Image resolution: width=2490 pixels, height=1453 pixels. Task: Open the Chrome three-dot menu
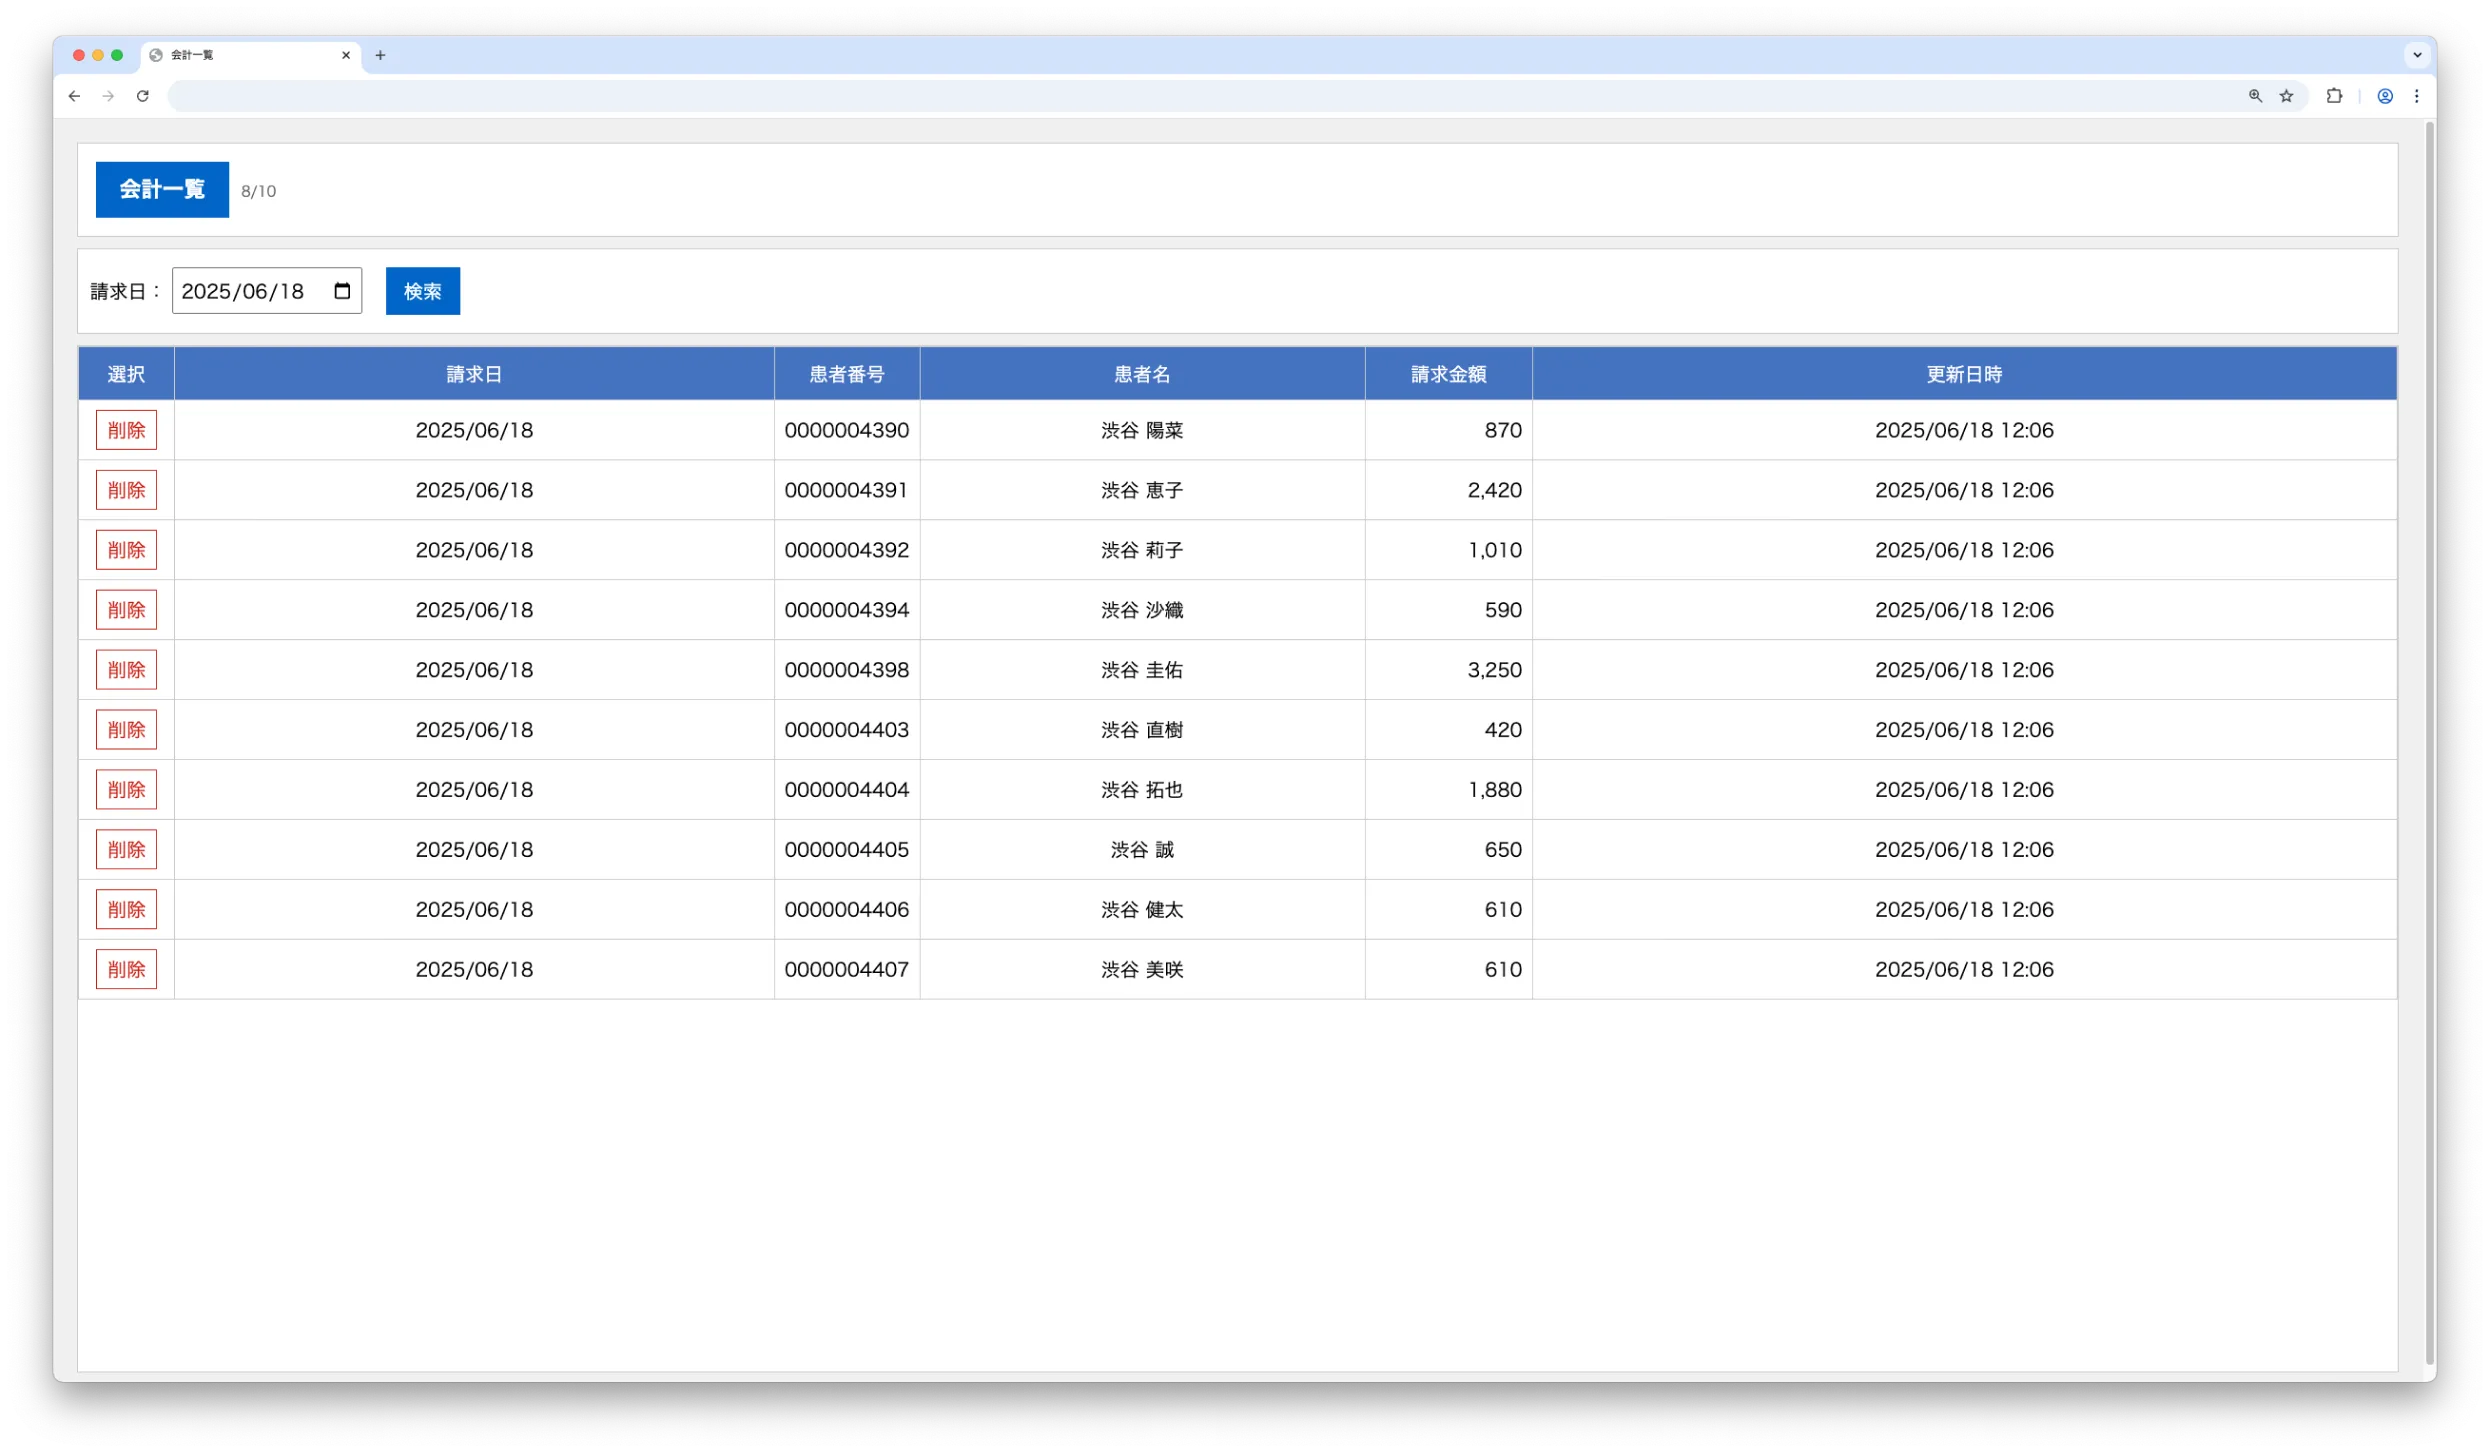click(x=2417, y=96)
